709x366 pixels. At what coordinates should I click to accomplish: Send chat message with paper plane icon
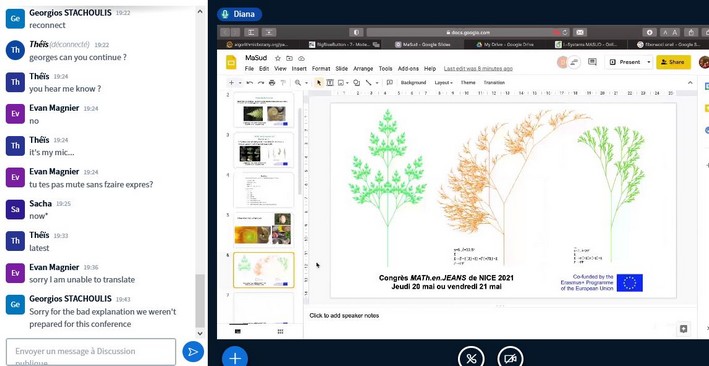193,352
